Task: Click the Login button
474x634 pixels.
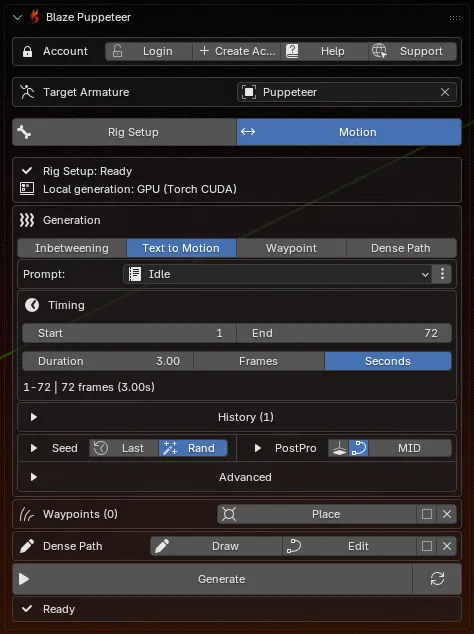Action: pyautogui.click(x=148, y=51)
